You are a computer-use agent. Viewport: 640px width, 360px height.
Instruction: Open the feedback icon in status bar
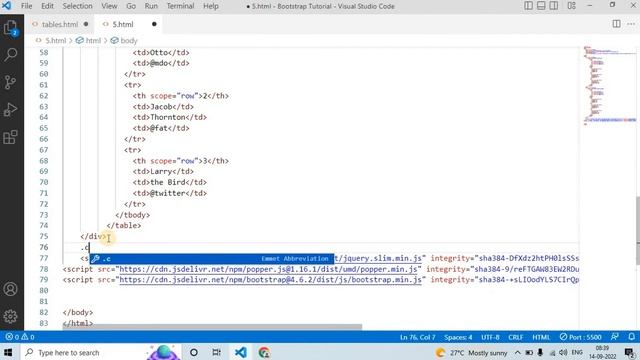point(615,337)
